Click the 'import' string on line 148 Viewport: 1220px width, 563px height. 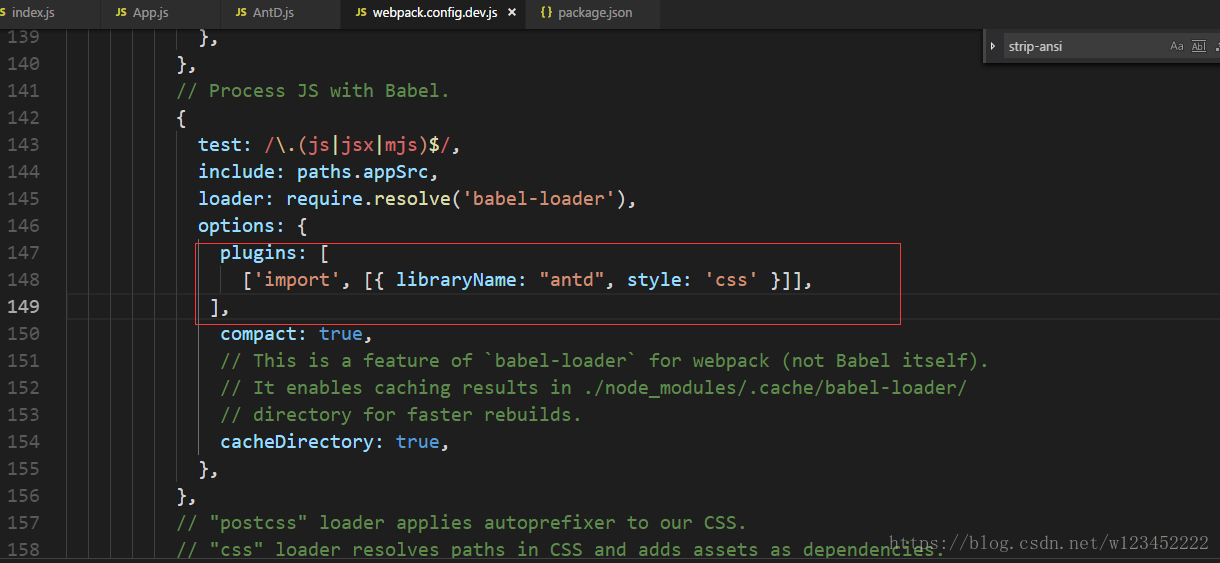pos(297,280)
